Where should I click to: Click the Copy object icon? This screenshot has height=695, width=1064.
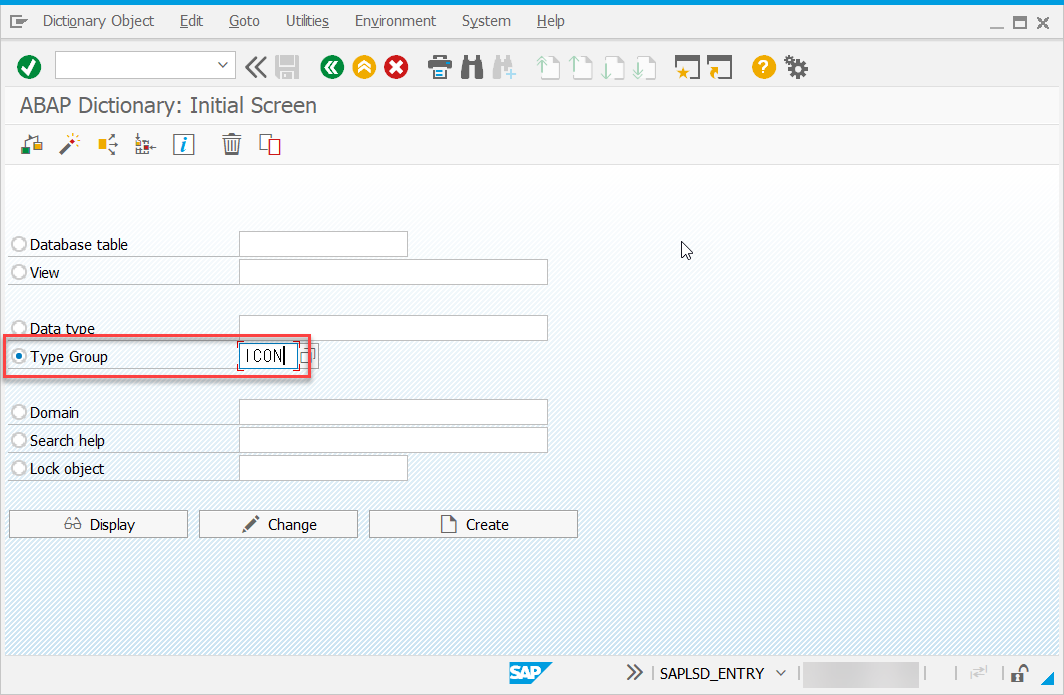tap(269, 145)
